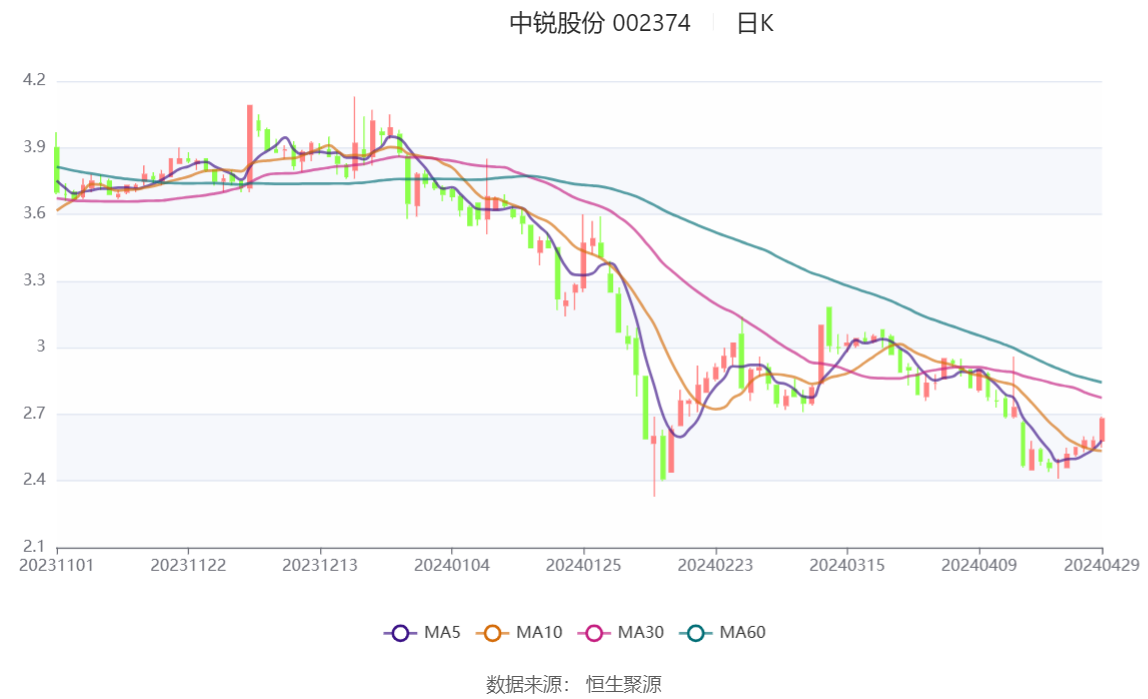Screen dimensions: 1148x699
Task: Toggle the MA60 series legend label
Action: tap(742, 632)
